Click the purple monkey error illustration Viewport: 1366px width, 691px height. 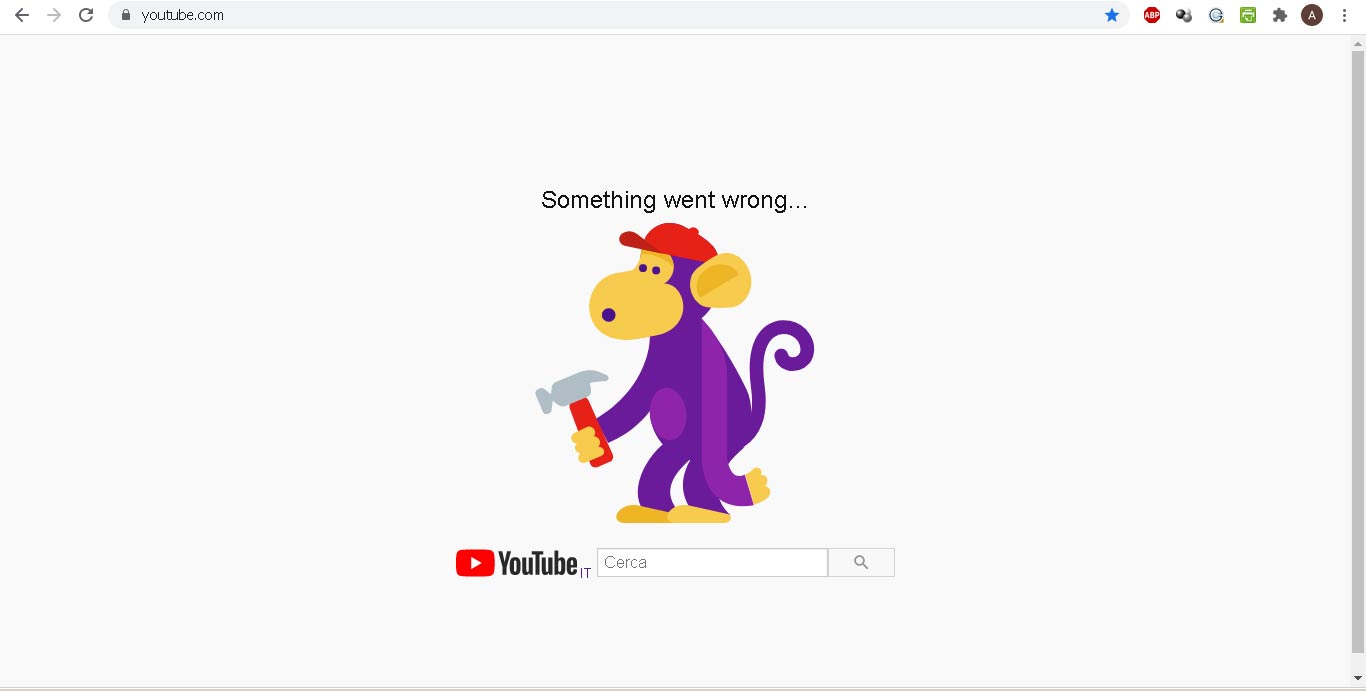[x=675, y=373]
